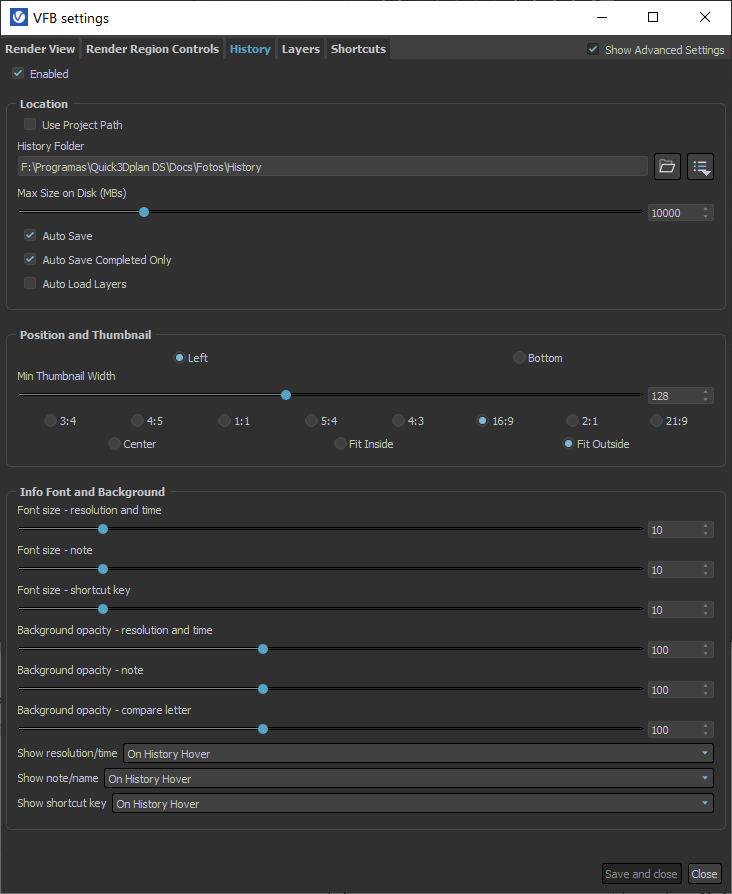Switch to Render Region Controls tab
This screenshot has height=894, width=732.
[x=152, y=49]
